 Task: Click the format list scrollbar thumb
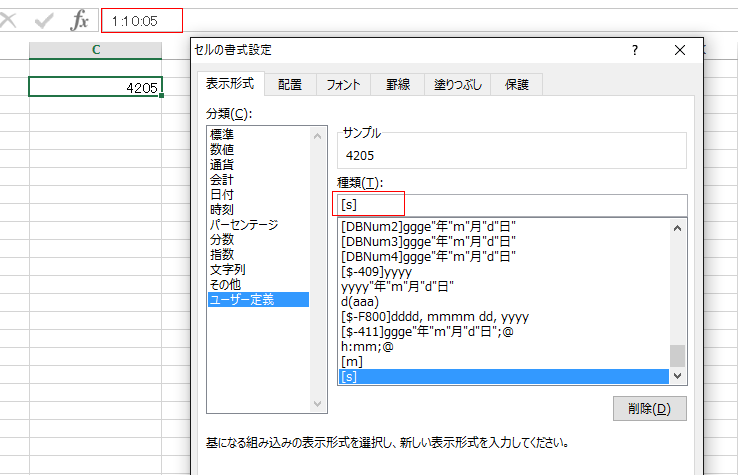click(677, 356)
